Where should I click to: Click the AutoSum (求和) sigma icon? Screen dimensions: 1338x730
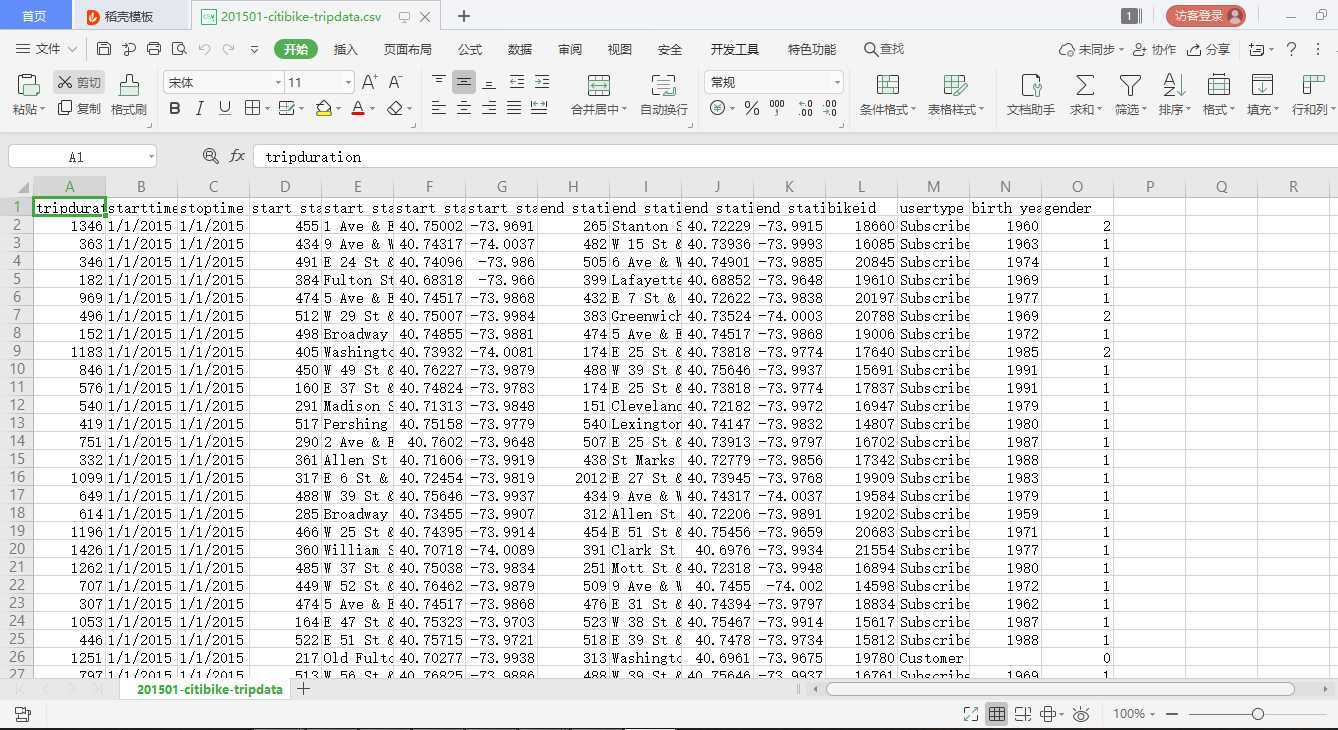click(1084, 85)
